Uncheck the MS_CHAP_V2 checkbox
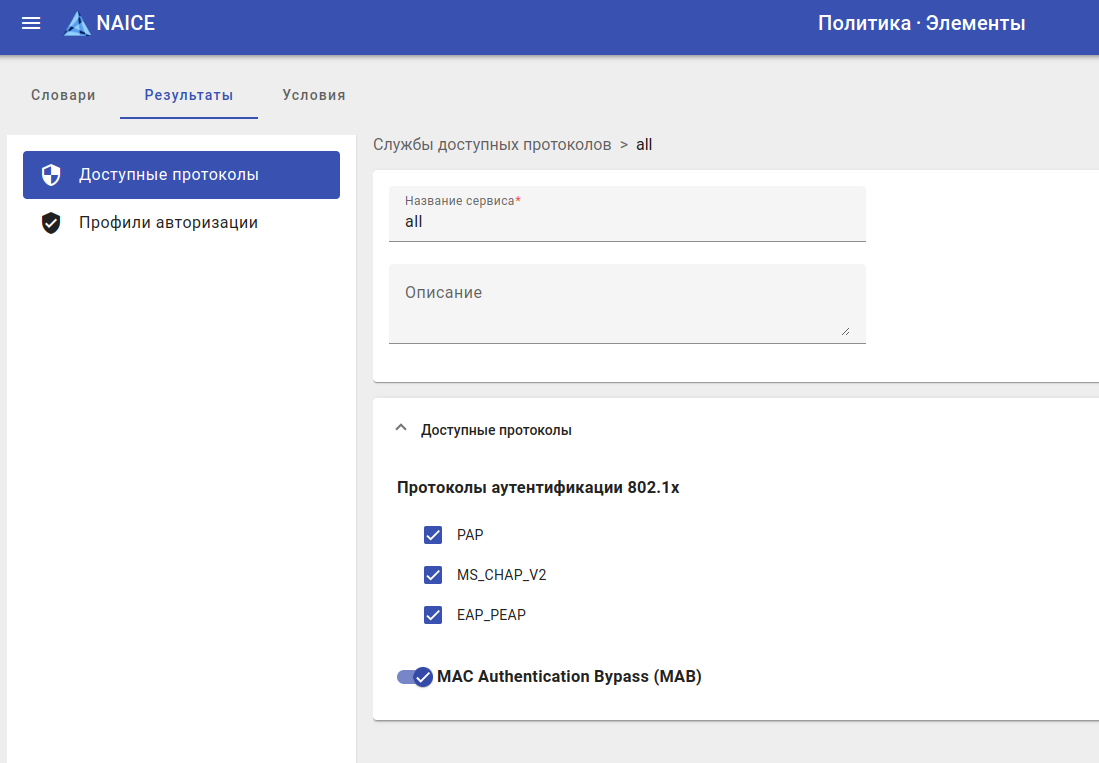Screen dimensions: 1099x763 [x=433, y=575]
